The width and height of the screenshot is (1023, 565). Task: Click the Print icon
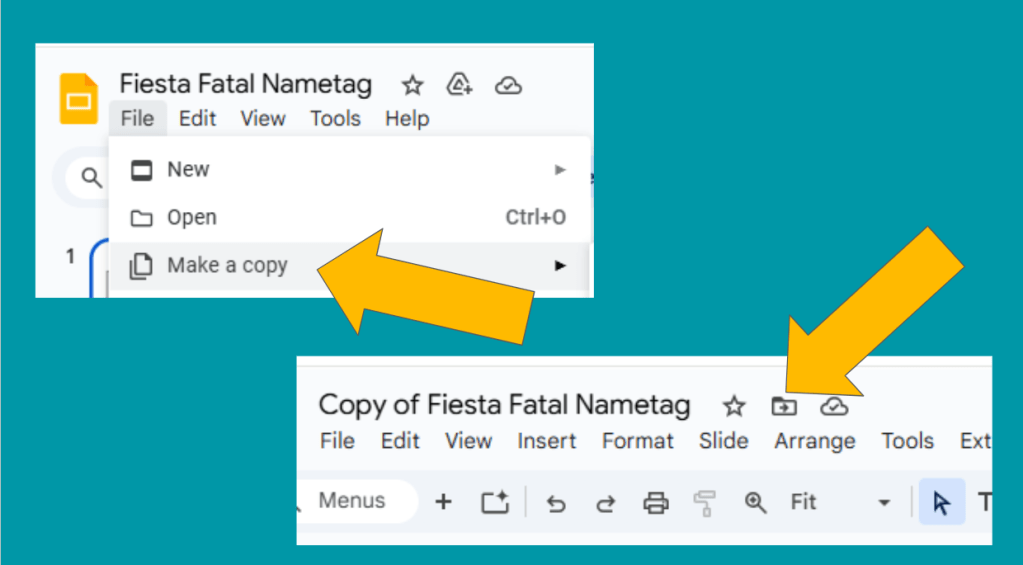(656, 503)
